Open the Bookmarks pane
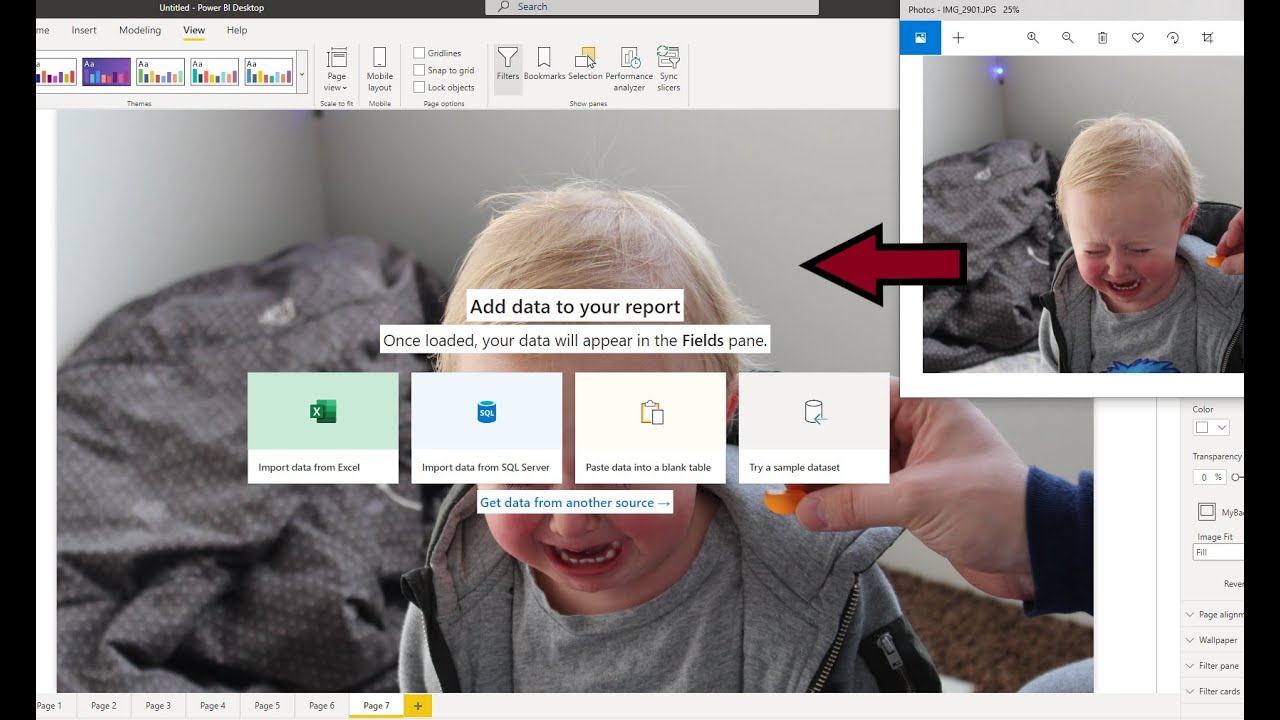Viewport: 1280px width, 720px height. pos(544,64)
